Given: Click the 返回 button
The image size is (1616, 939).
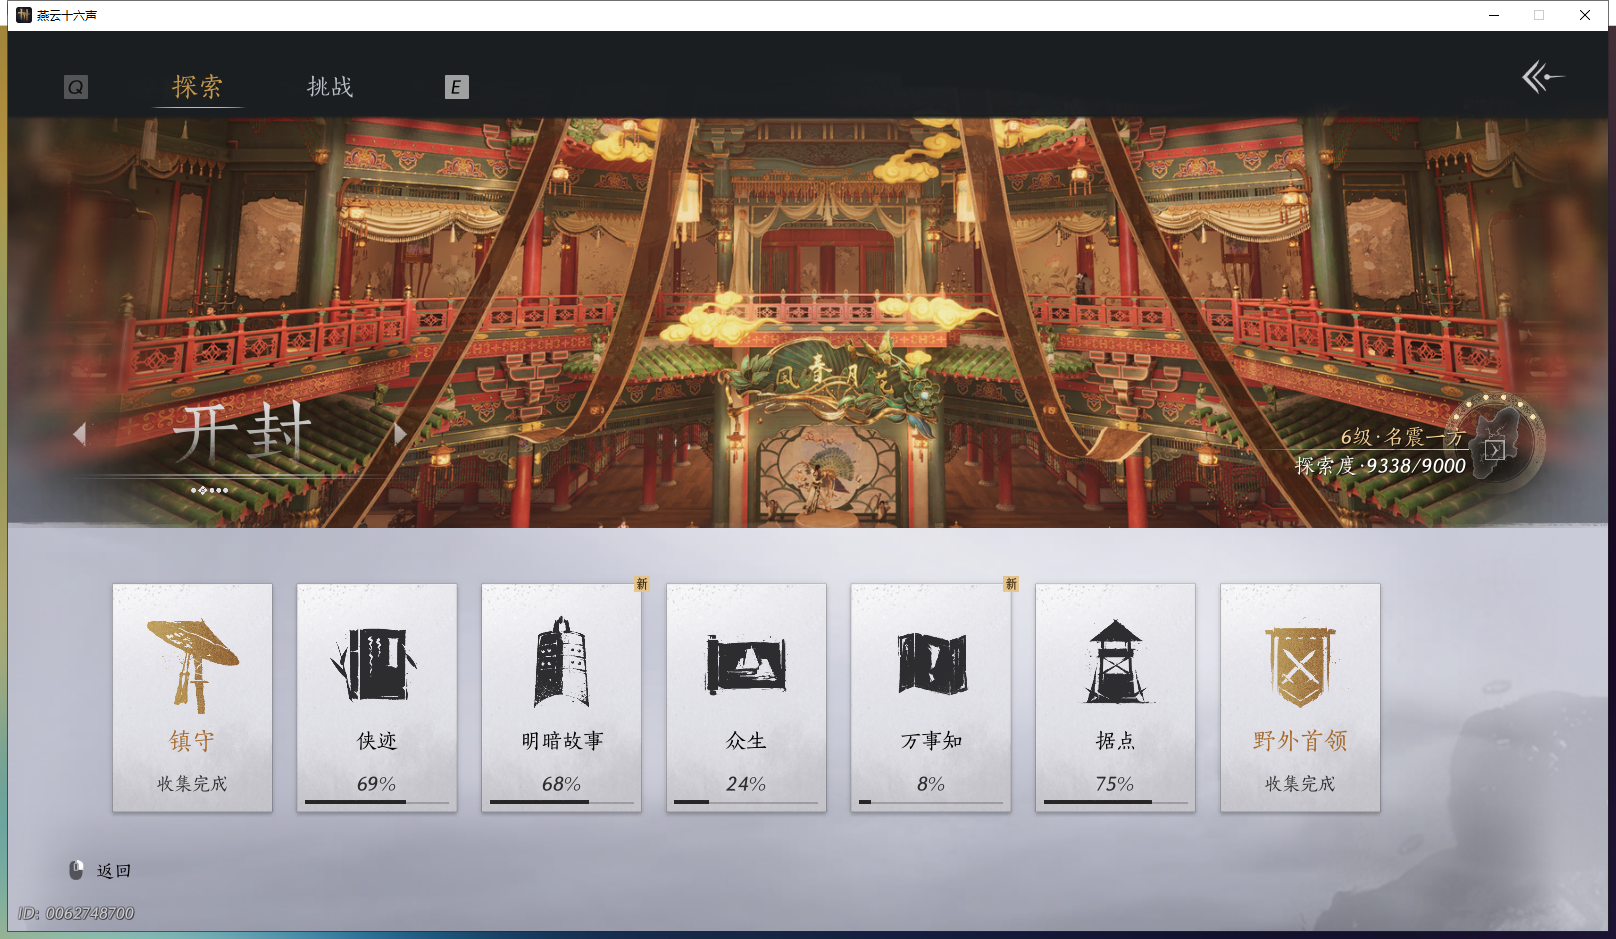Looking at the screenshot, I should (x=112, y=870).
